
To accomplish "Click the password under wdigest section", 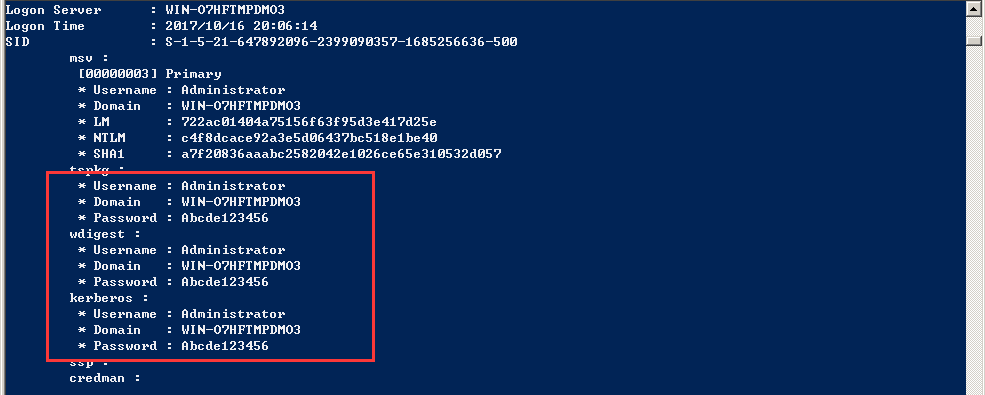I will tap(225, 282).
